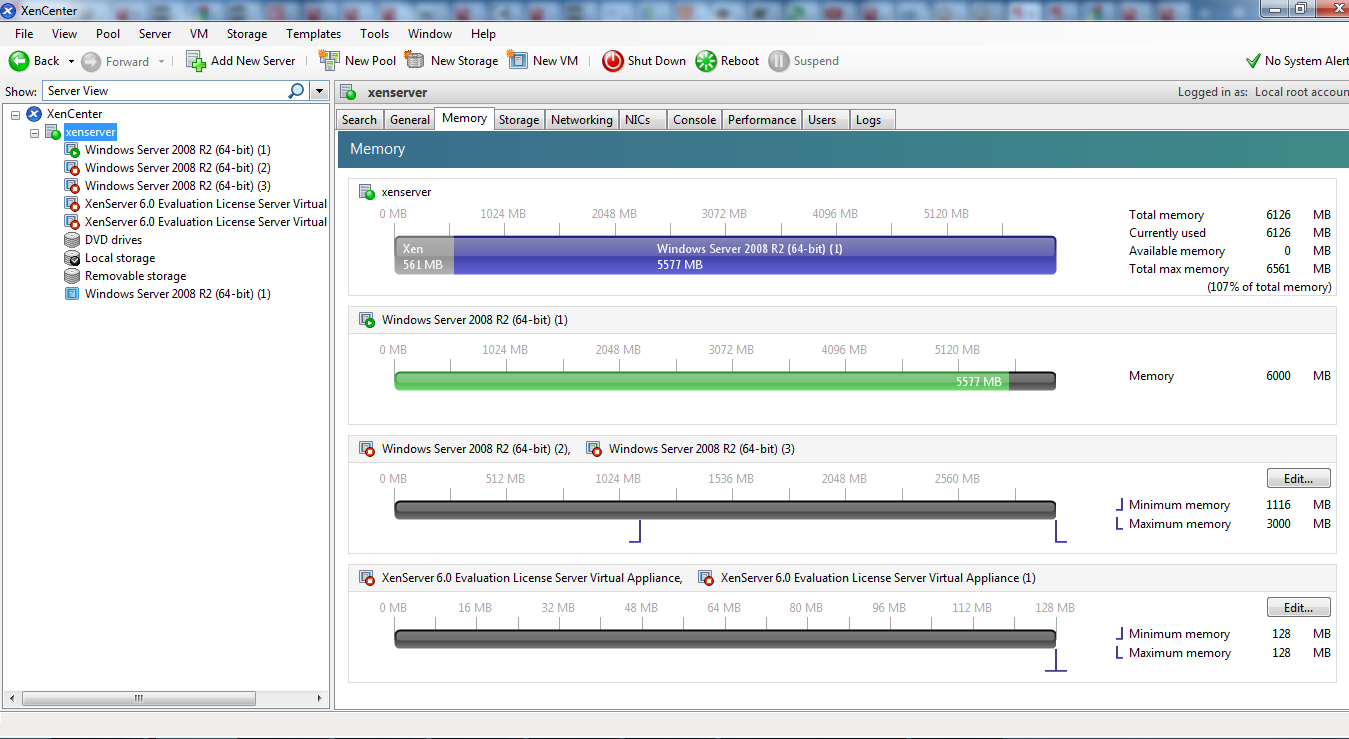This screenshot has width=1349, height=739.
Task: Click the memory slider bar for Windows Server (2)
Action: tap(725, 510)
